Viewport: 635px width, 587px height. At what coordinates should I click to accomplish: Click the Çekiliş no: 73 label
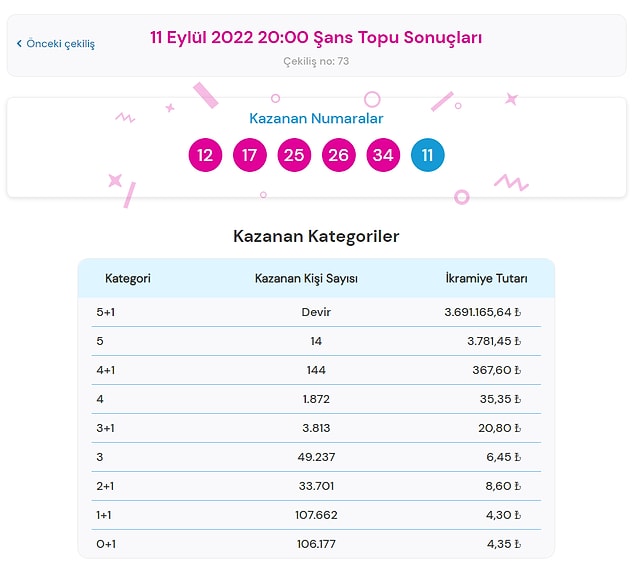316,61
